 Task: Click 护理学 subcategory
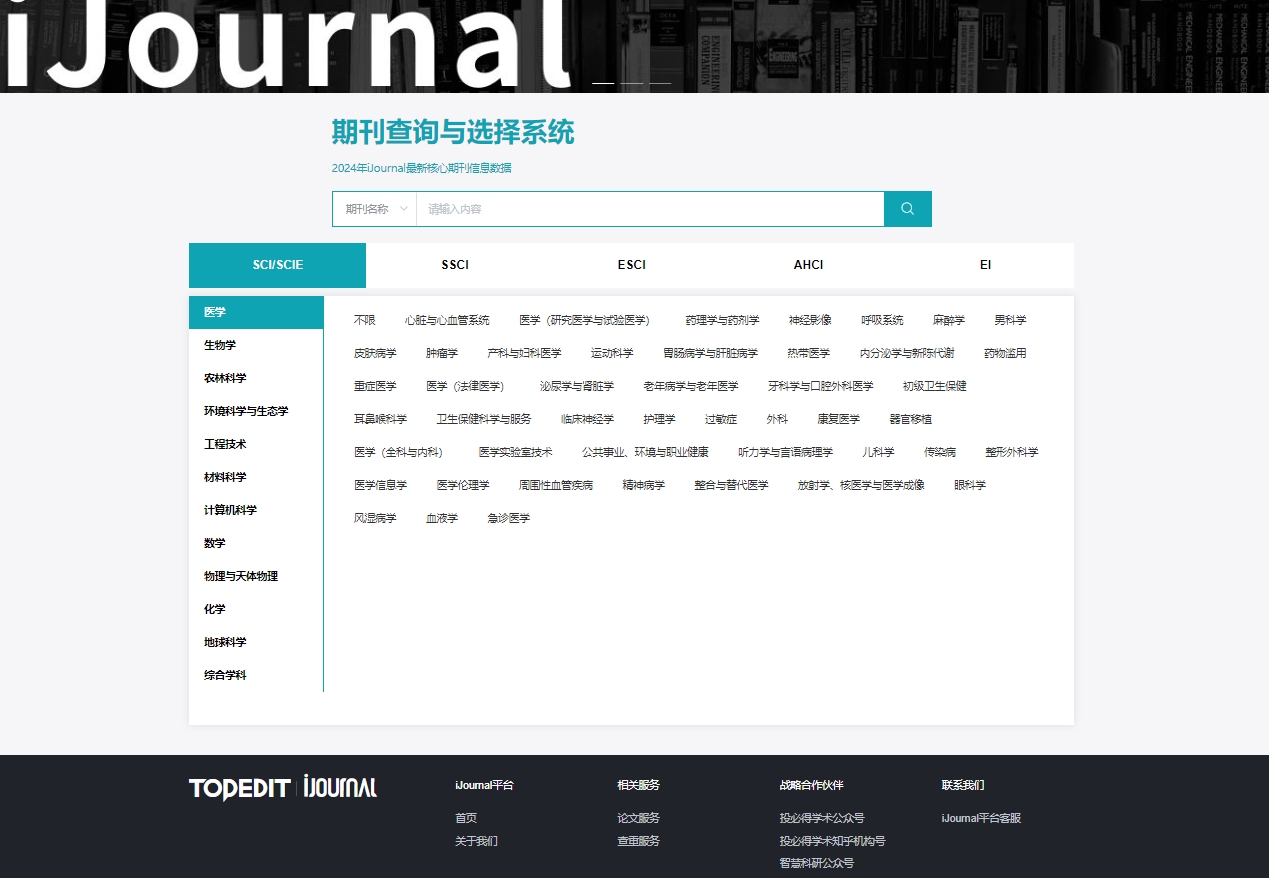point(659,419)
